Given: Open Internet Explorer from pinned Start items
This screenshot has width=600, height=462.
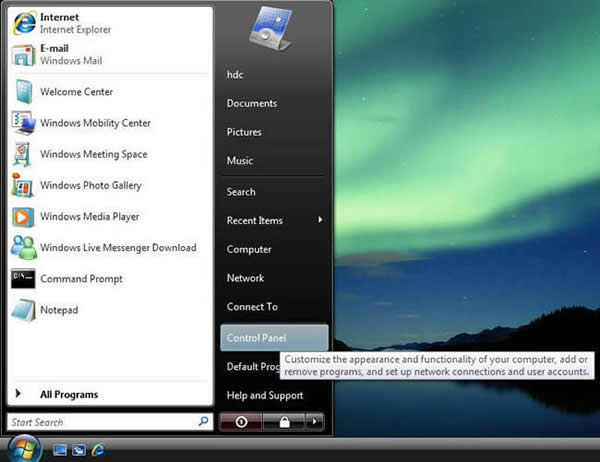Looking at the screenshot, I should pyautogui.click(x=60, y=23).
